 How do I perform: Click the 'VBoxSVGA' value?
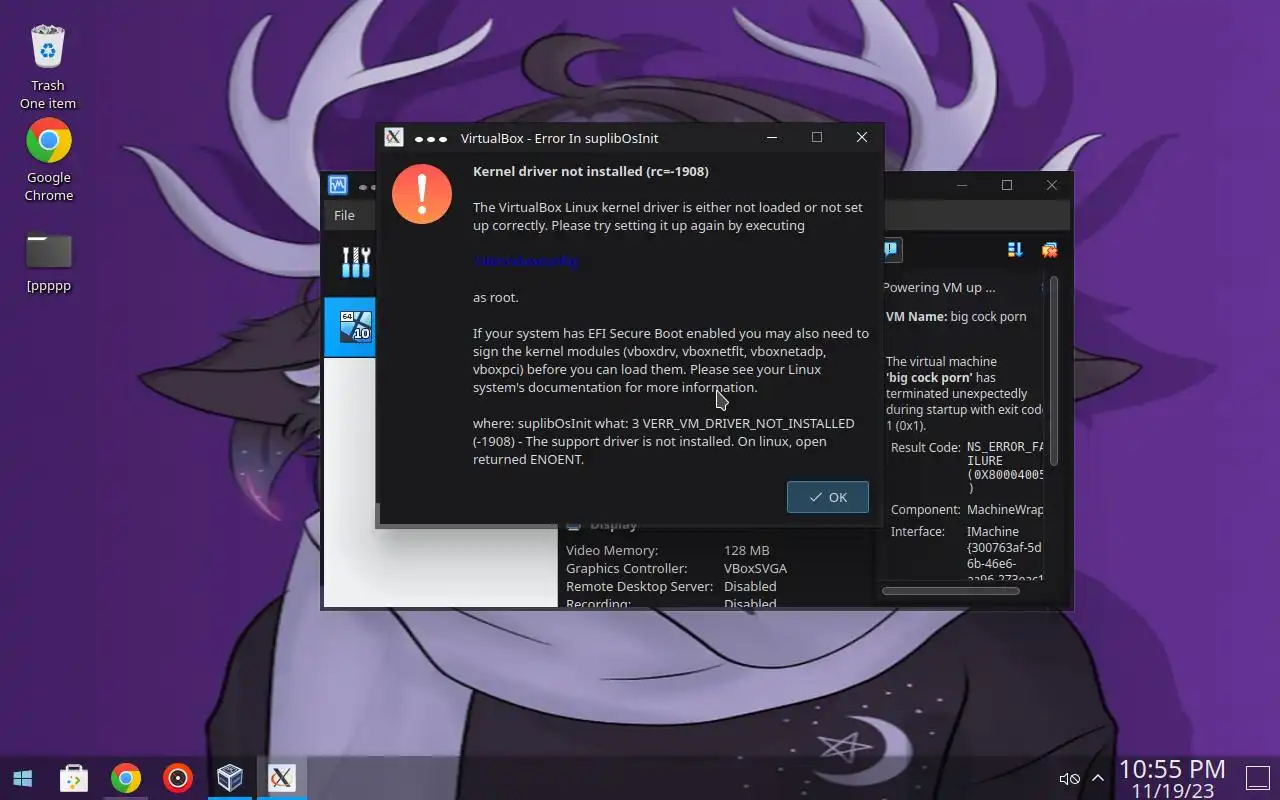755,568
